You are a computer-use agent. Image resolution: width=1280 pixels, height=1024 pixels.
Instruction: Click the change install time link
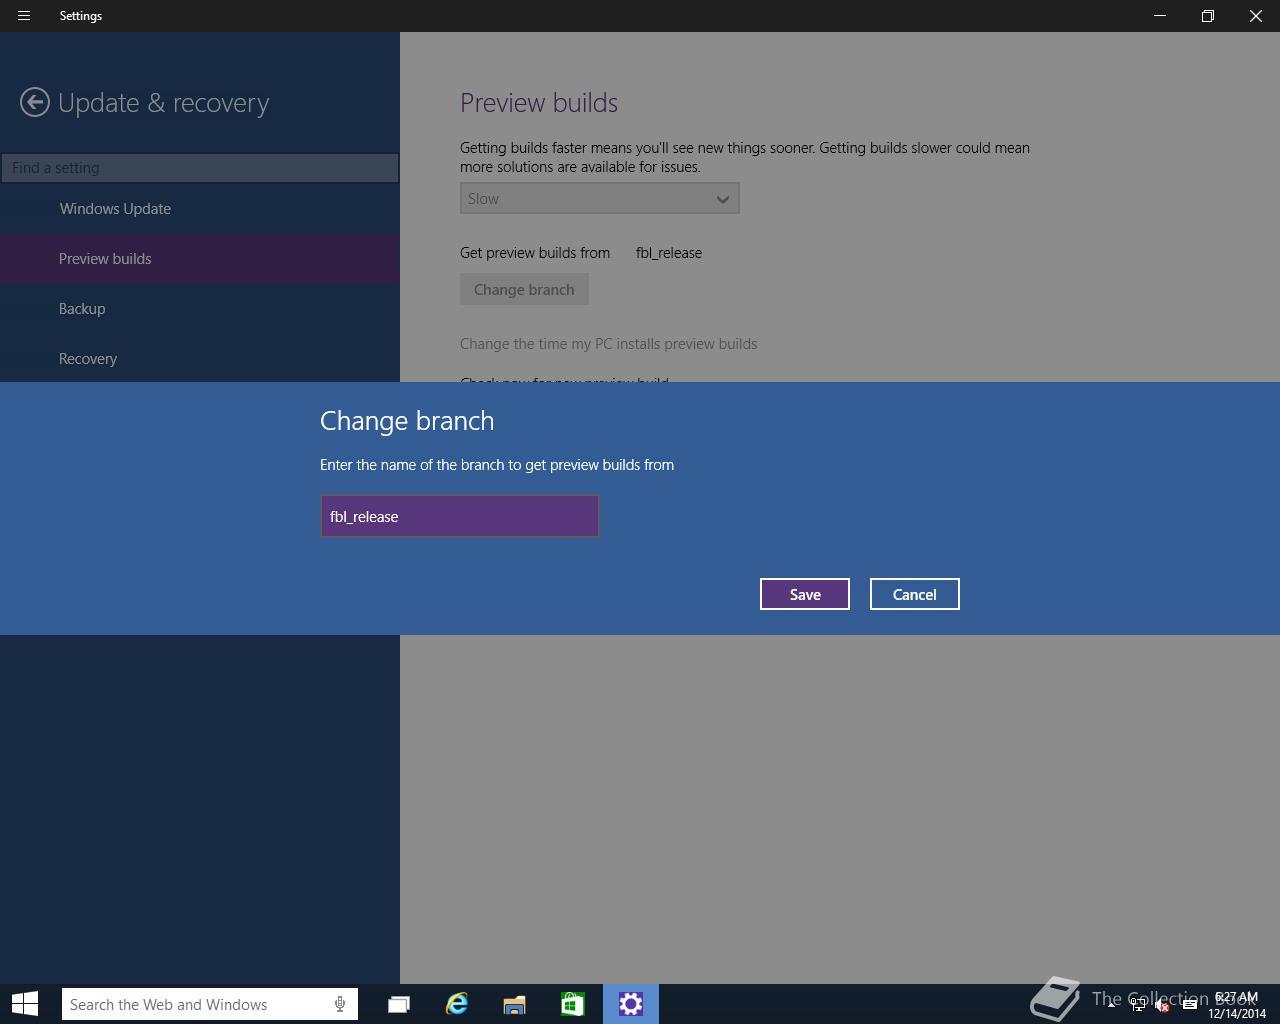click(x=608, y=344)
